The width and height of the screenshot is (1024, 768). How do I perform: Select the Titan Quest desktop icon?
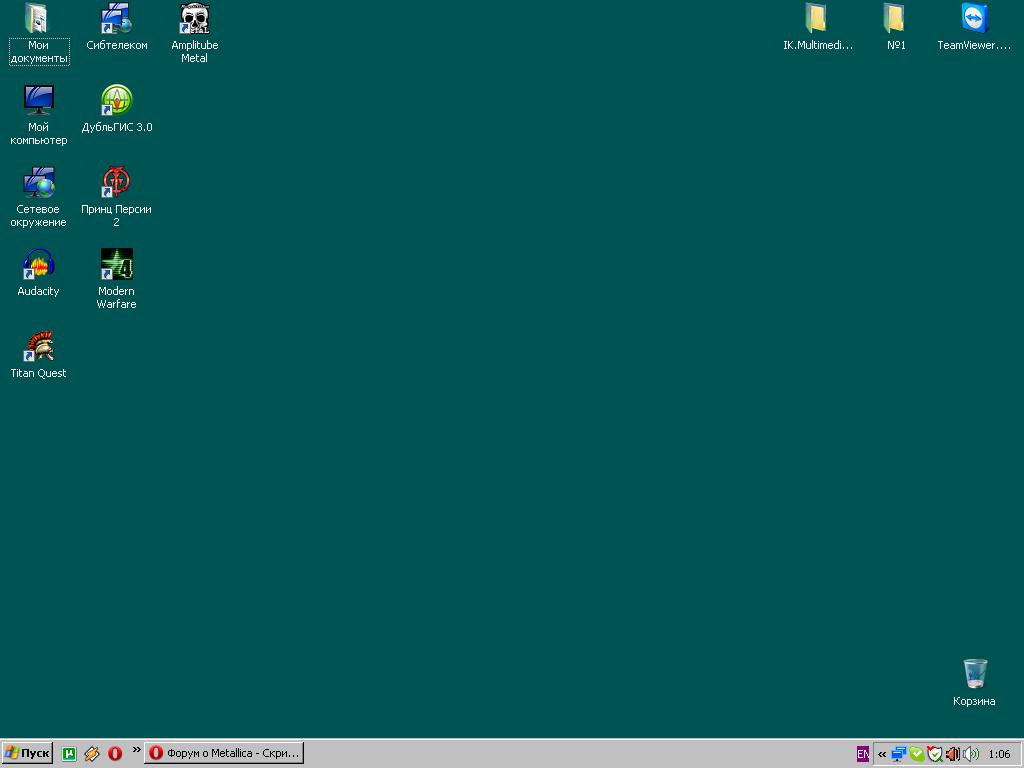point(38,348)
